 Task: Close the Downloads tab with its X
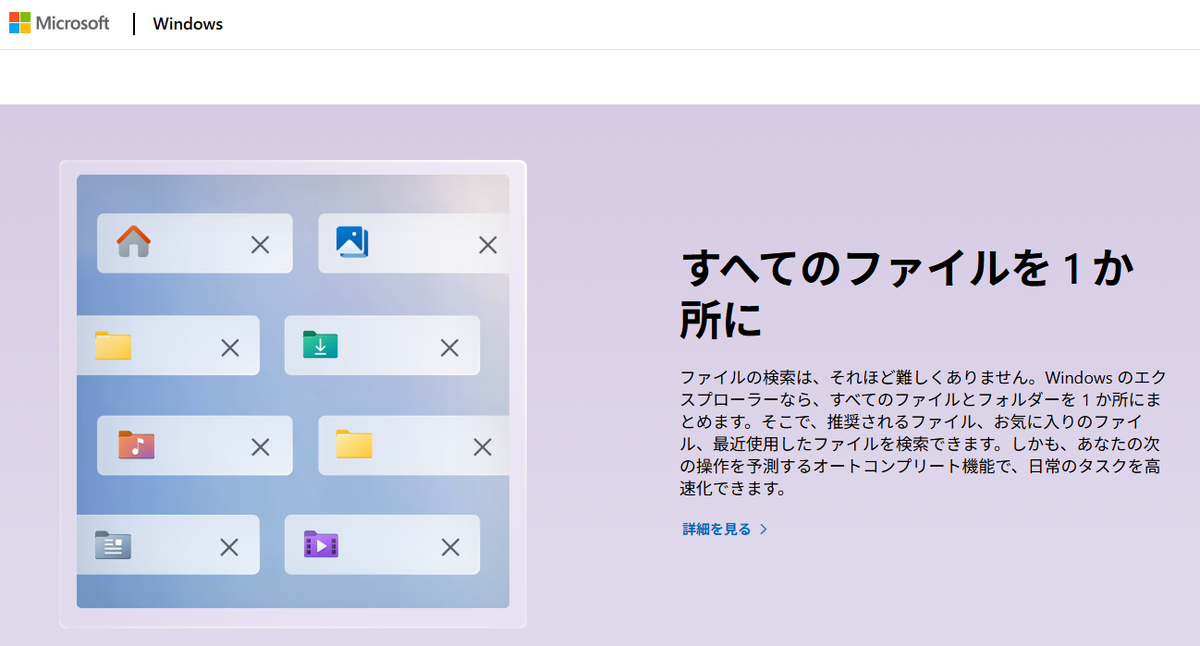tap(450, 347)
